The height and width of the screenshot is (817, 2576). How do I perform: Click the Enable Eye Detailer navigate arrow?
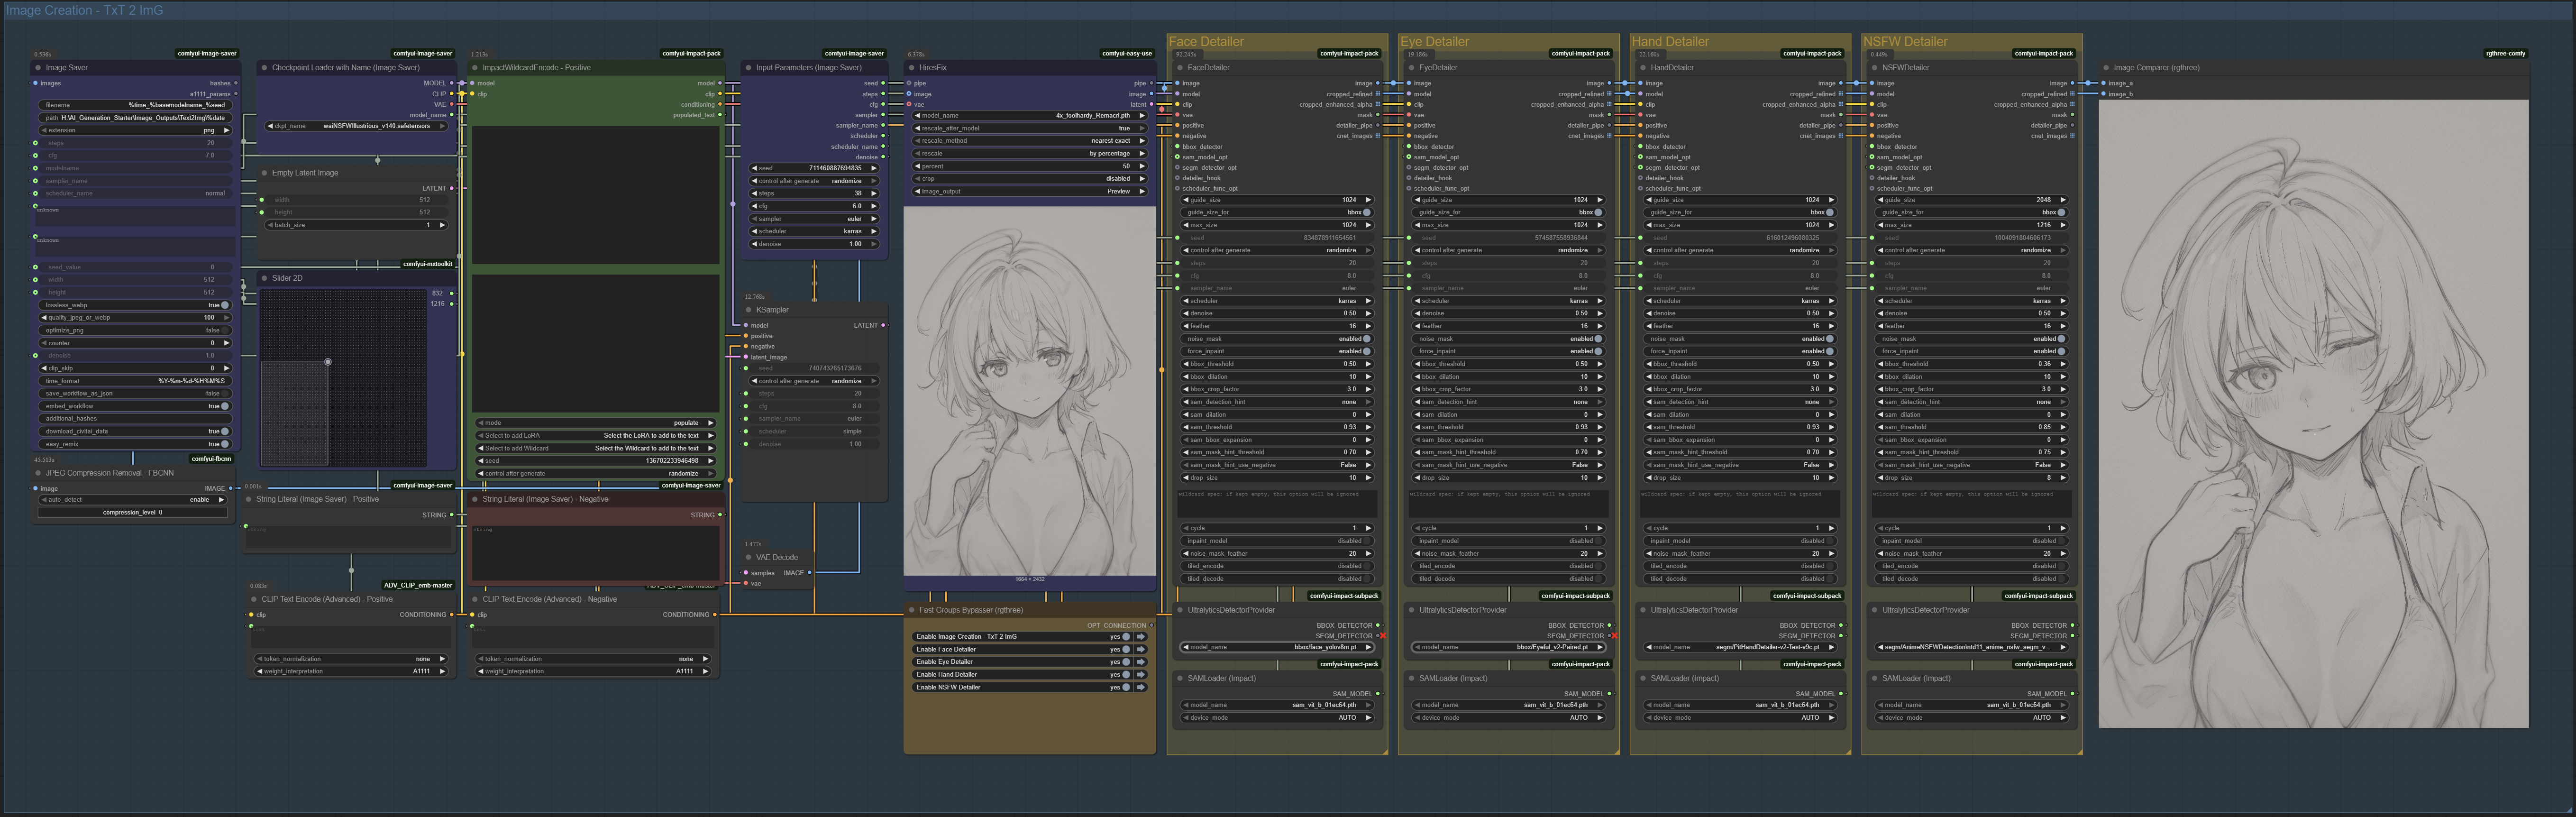pyautogui.click(x=1140, y=662)
